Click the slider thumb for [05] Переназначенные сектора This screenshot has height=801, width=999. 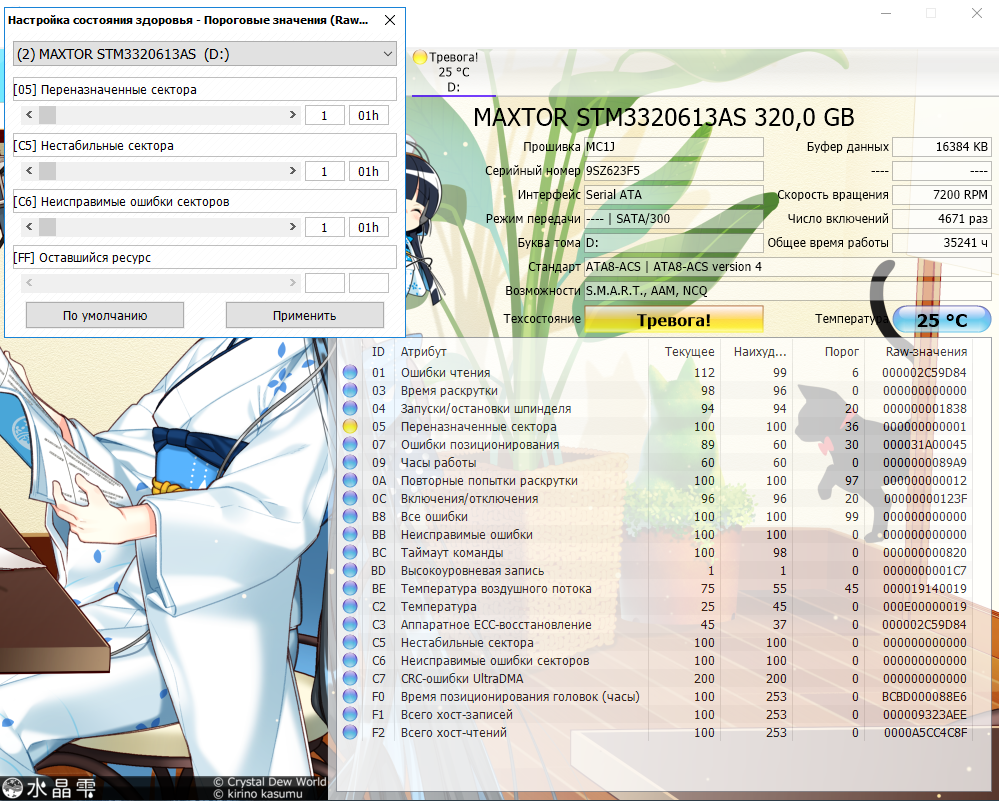point(47,115)
